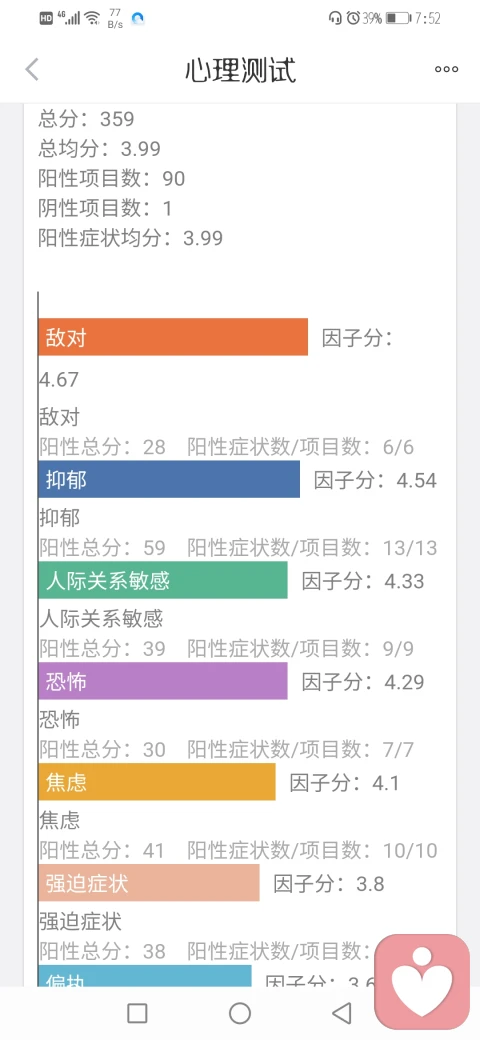Select the blue 抑郁 factor bar
This screenshot has width=480, height=1040.
169,479
